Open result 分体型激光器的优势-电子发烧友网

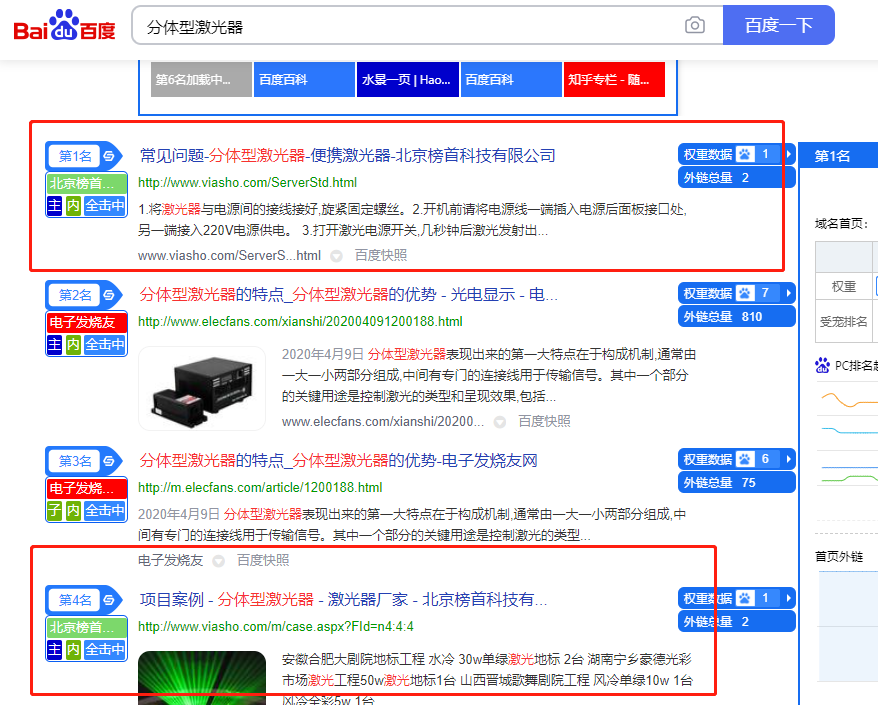click(x=338, y=461)
